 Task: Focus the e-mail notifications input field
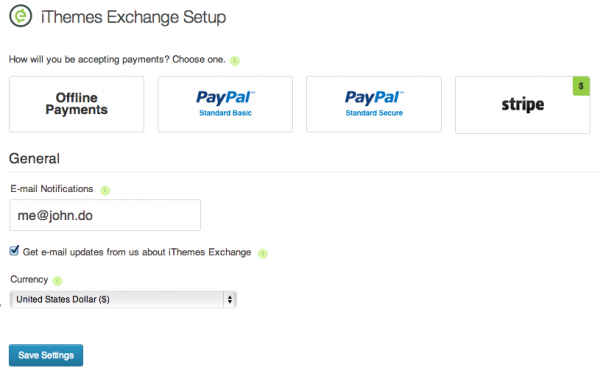point(105,215)
